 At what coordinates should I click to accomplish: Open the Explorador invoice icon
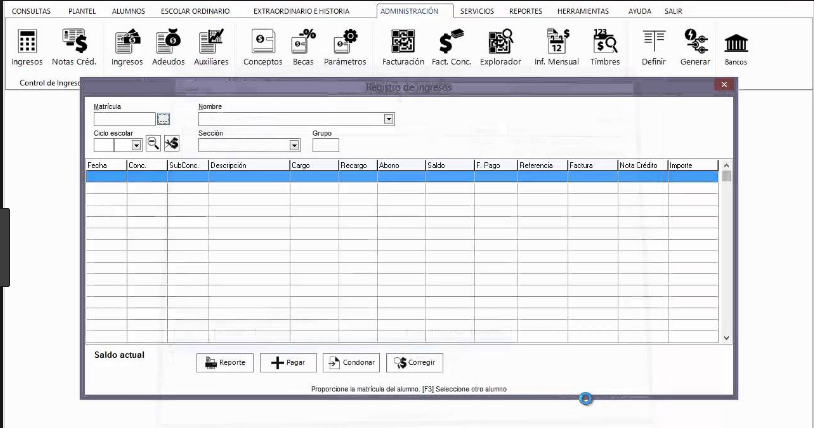pyautogui.click(x=500, y=47)
